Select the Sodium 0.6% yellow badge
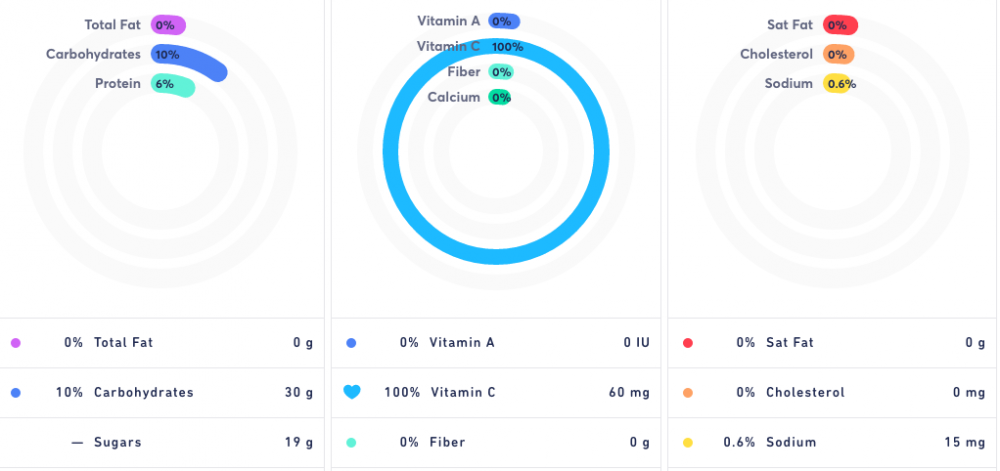 [839, 84]
